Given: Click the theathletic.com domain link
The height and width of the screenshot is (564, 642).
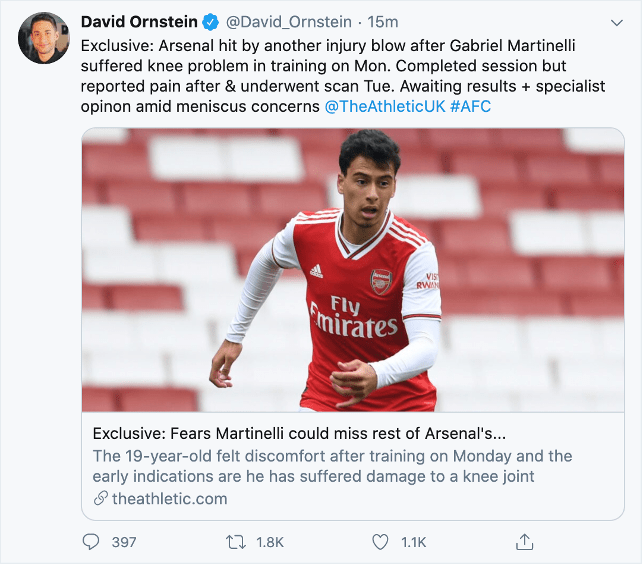Looking at the screenshot, I should point(169,498).
